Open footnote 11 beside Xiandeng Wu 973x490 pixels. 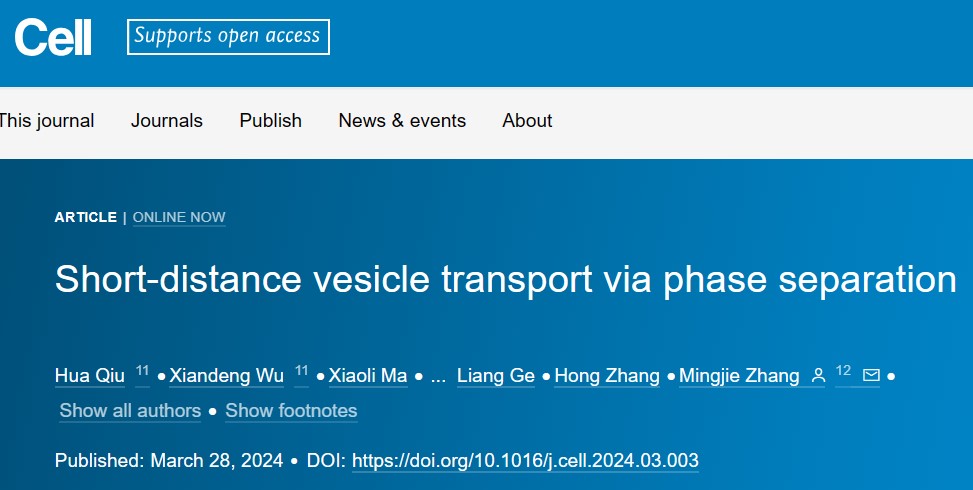point(302,371)
